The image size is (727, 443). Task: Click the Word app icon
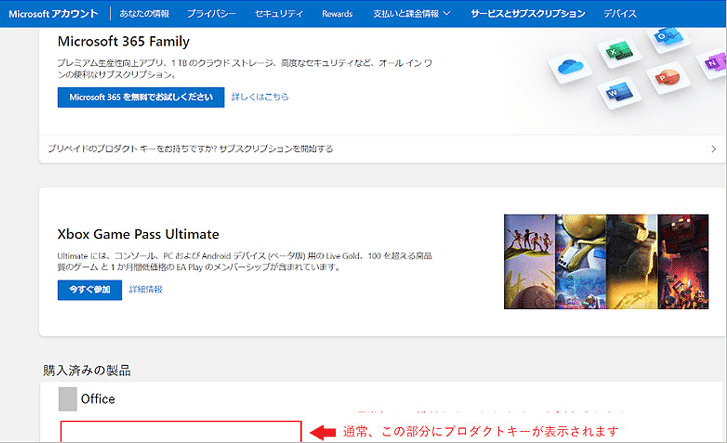point(619,92)
